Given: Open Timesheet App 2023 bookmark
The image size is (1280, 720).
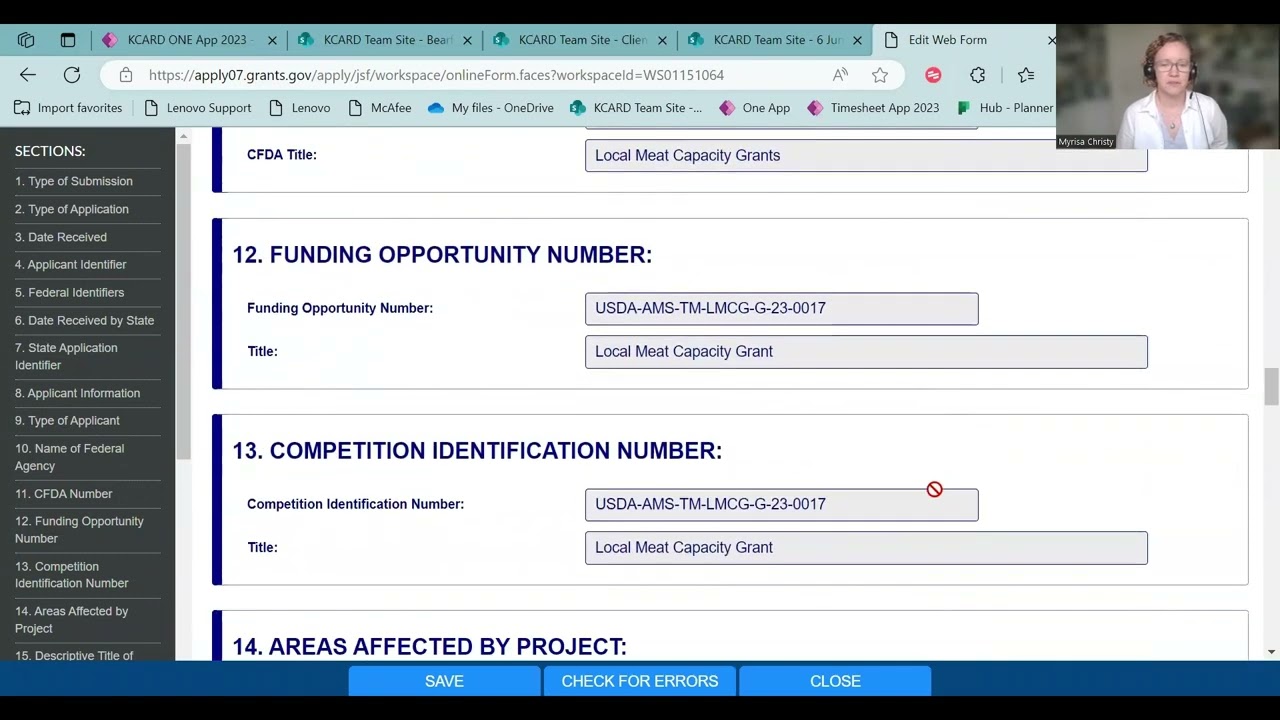Looking at the screenshot, I should pyautogui.click(x=873, y=108).
